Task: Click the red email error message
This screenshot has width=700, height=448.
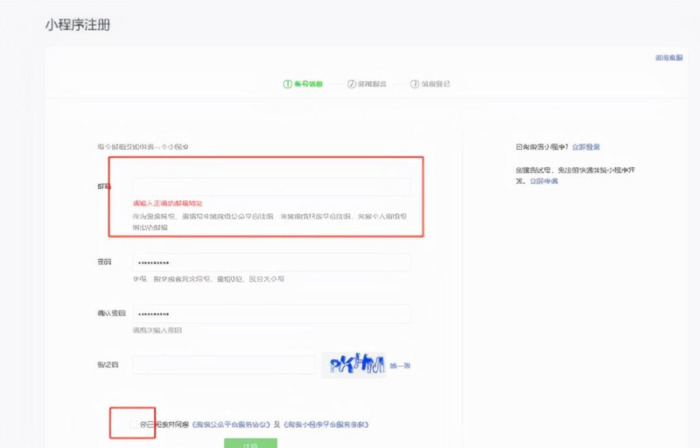Action: tap(167, 203)
